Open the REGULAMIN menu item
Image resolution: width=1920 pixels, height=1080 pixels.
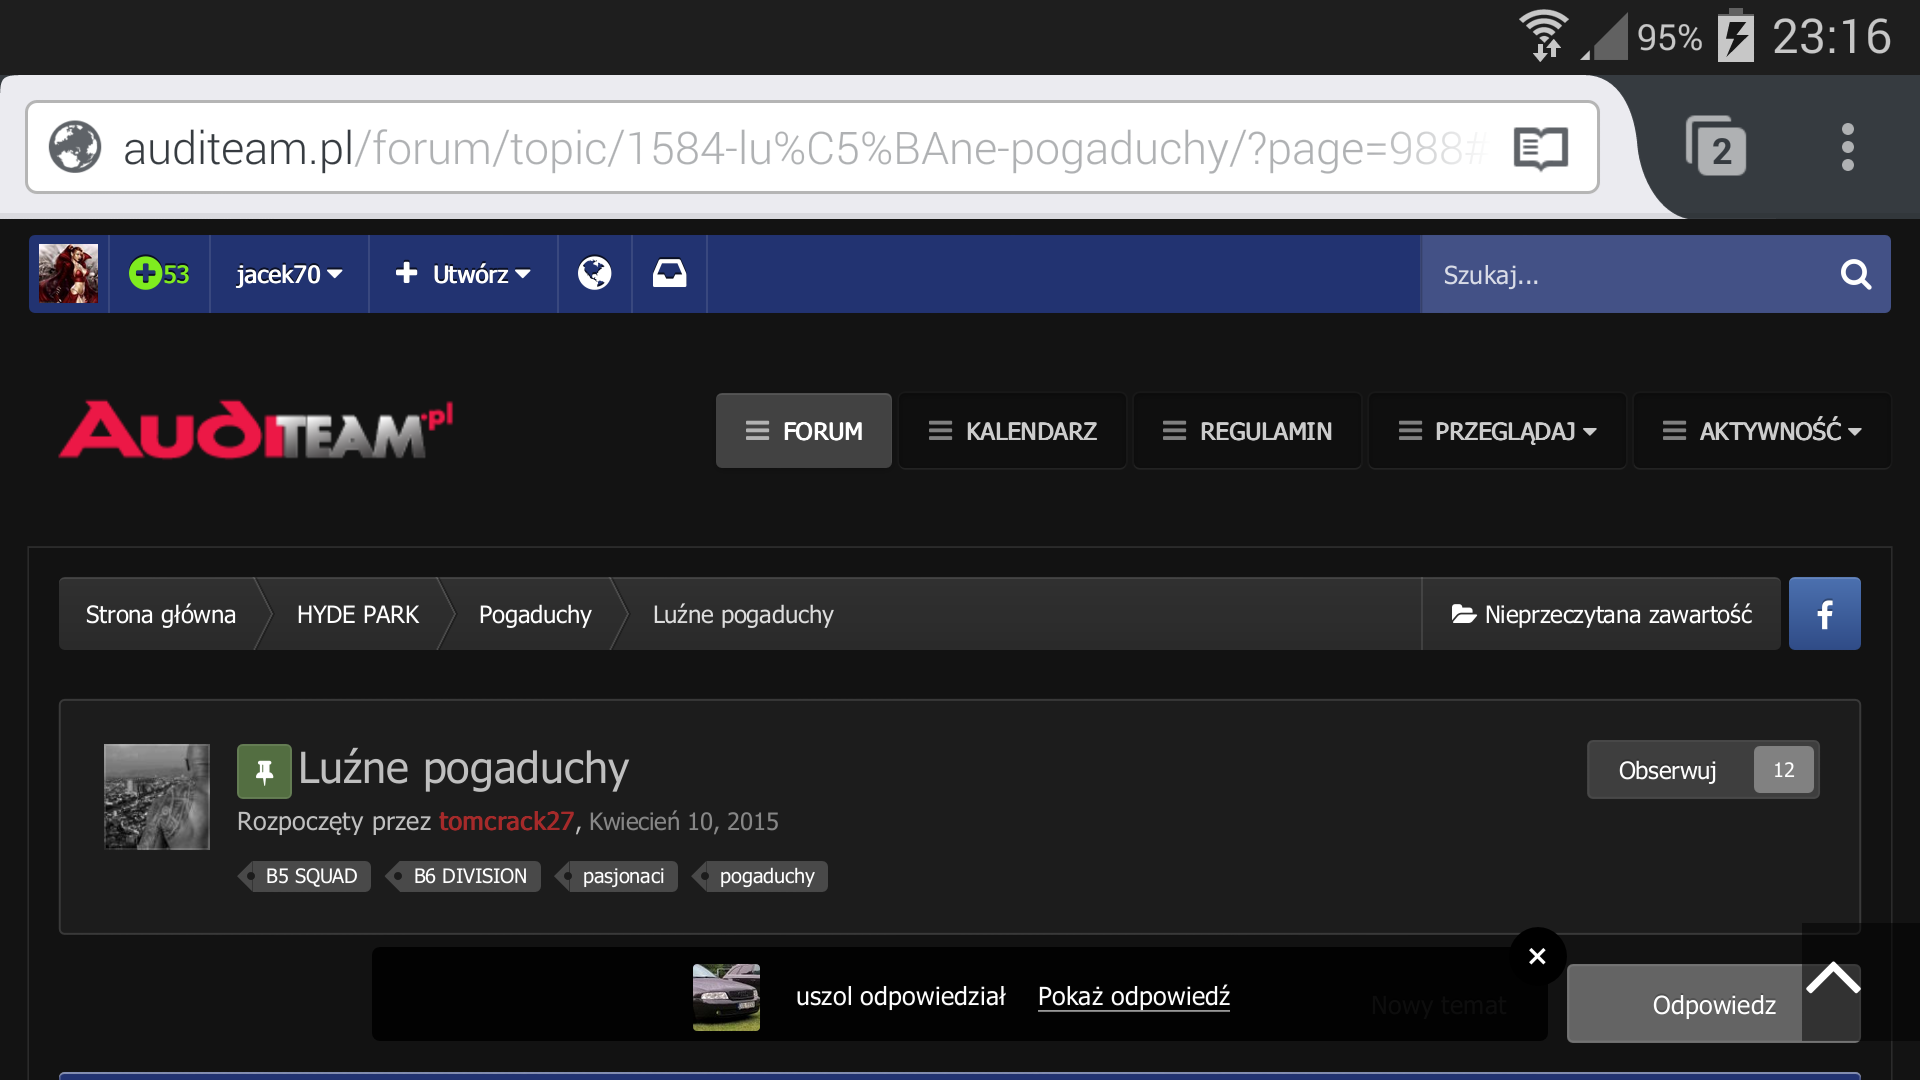[x=1246, y=431]
